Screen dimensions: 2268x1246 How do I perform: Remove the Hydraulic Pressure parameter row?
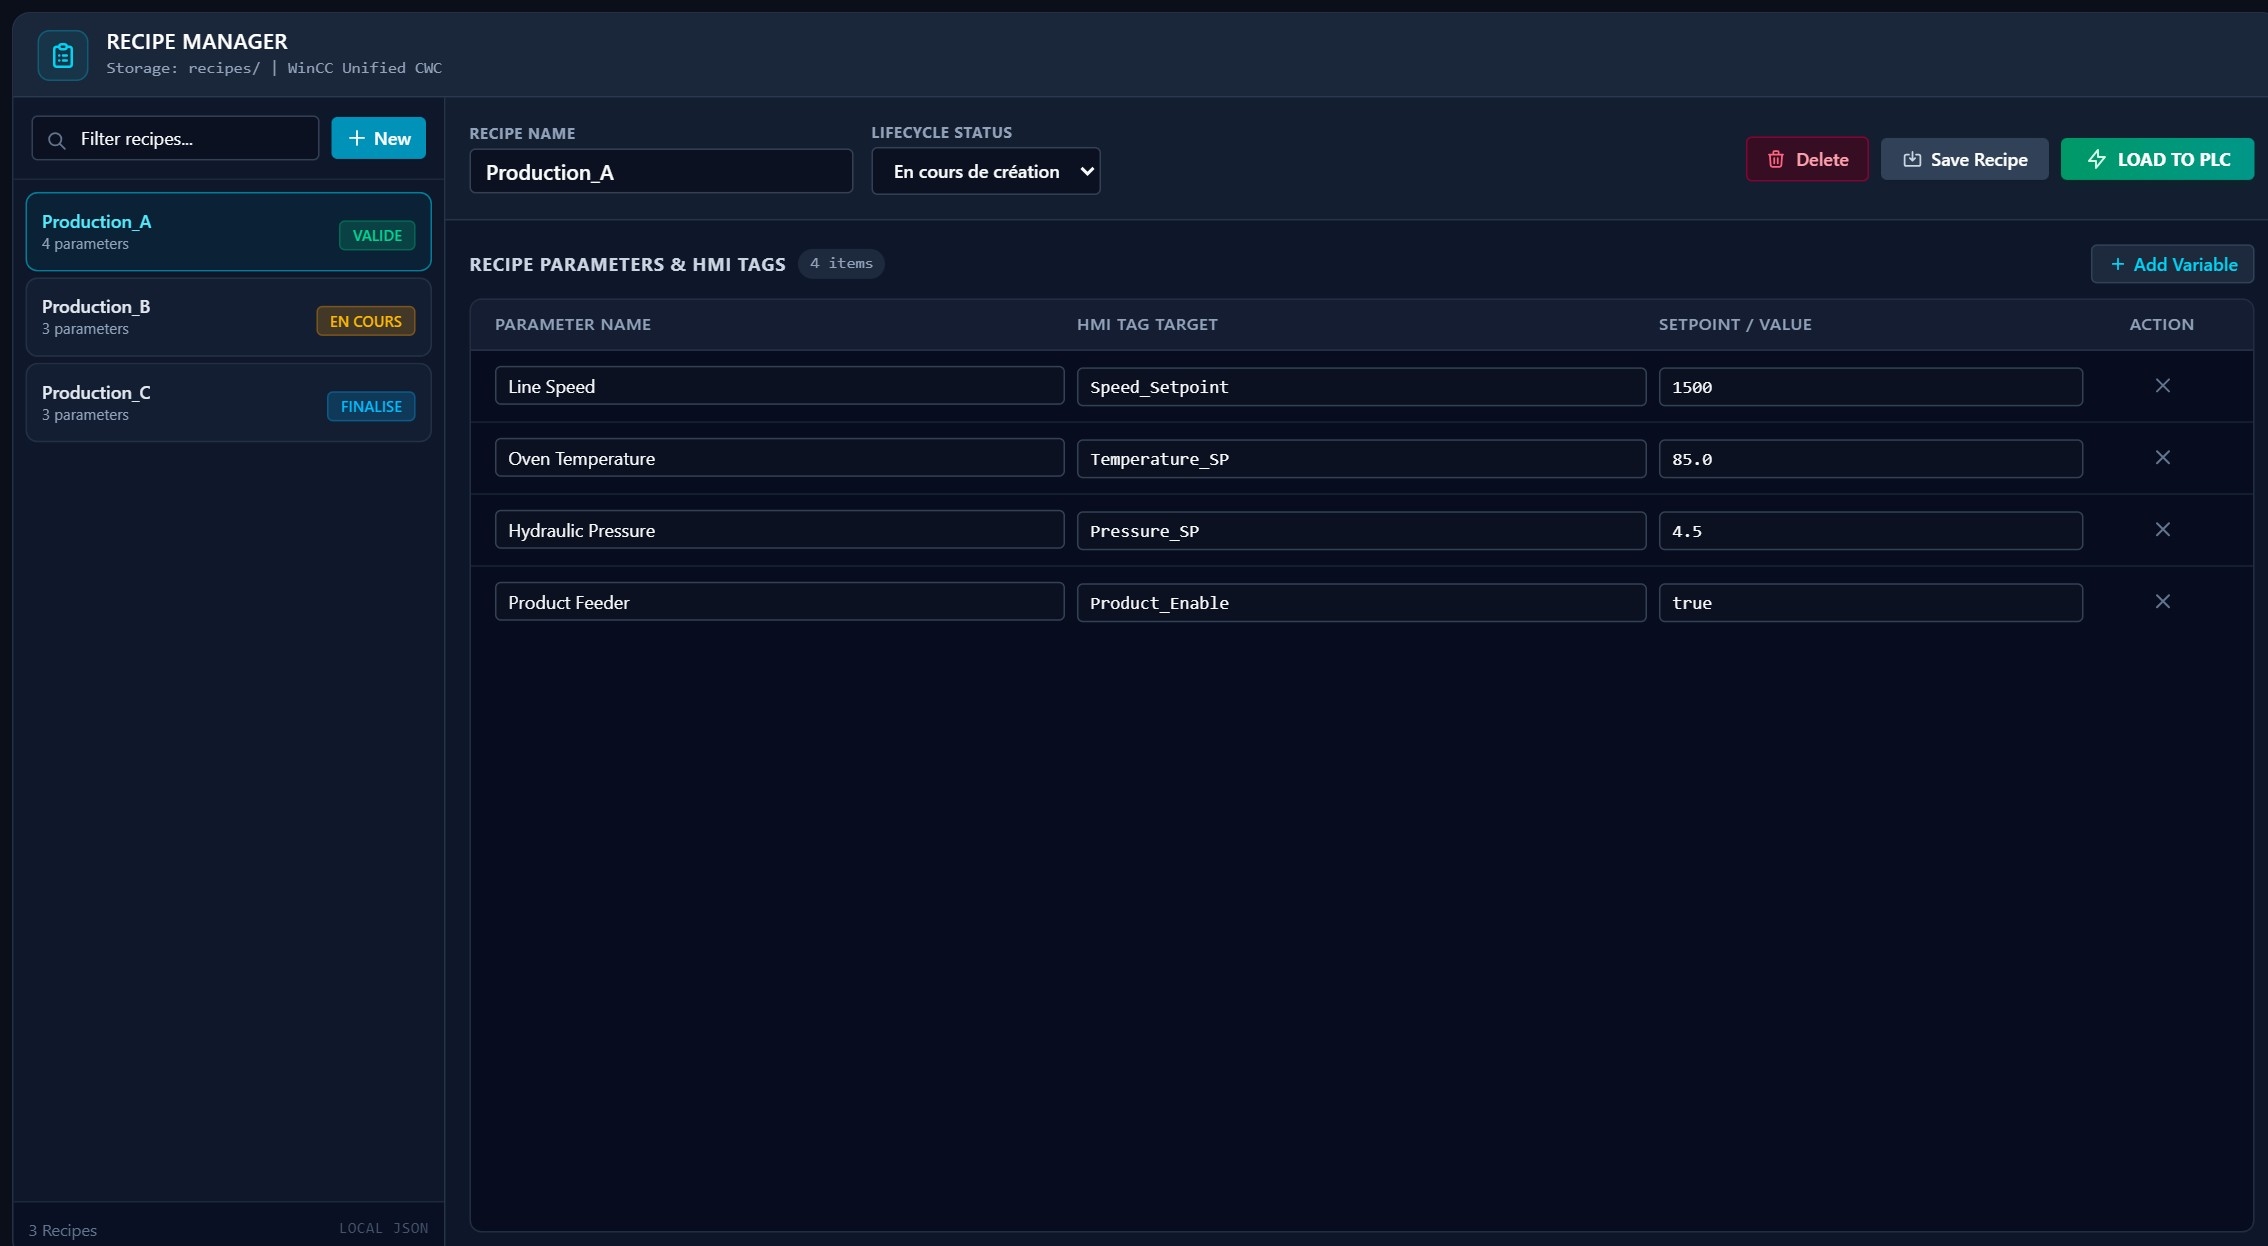point(2162,530)
